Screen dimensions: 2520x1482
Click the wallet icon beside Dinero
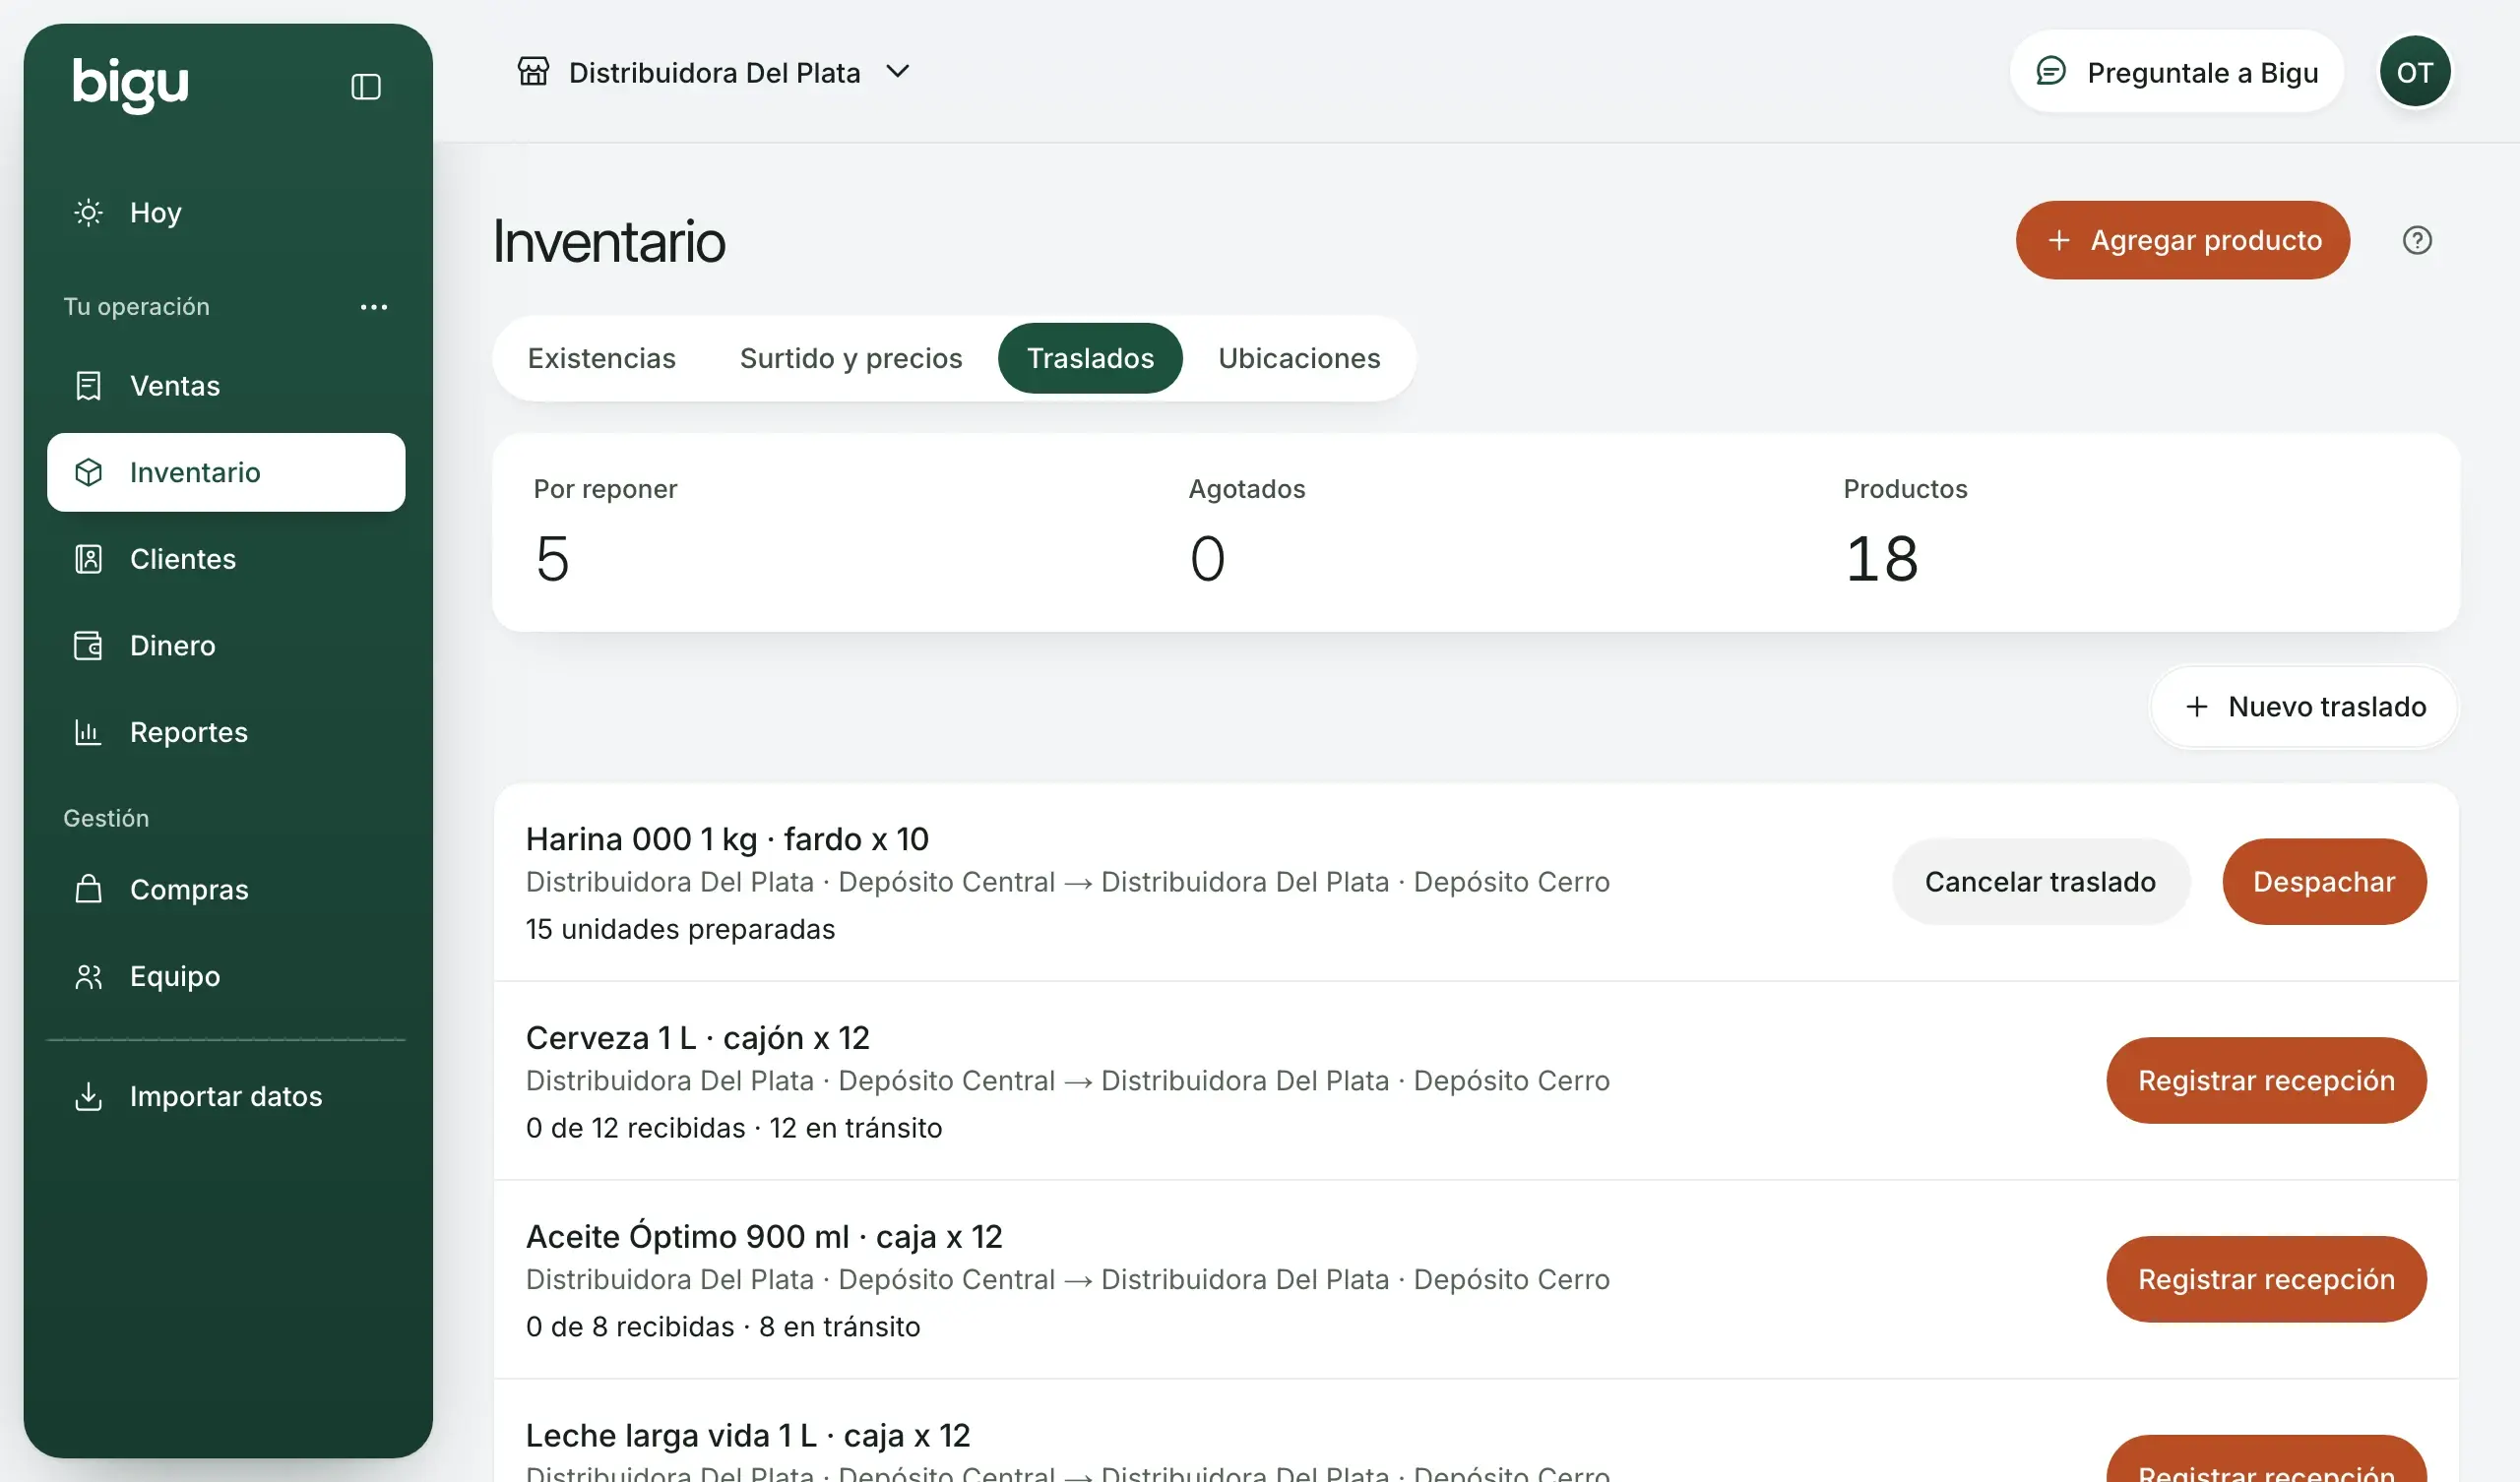pos(88,646)
